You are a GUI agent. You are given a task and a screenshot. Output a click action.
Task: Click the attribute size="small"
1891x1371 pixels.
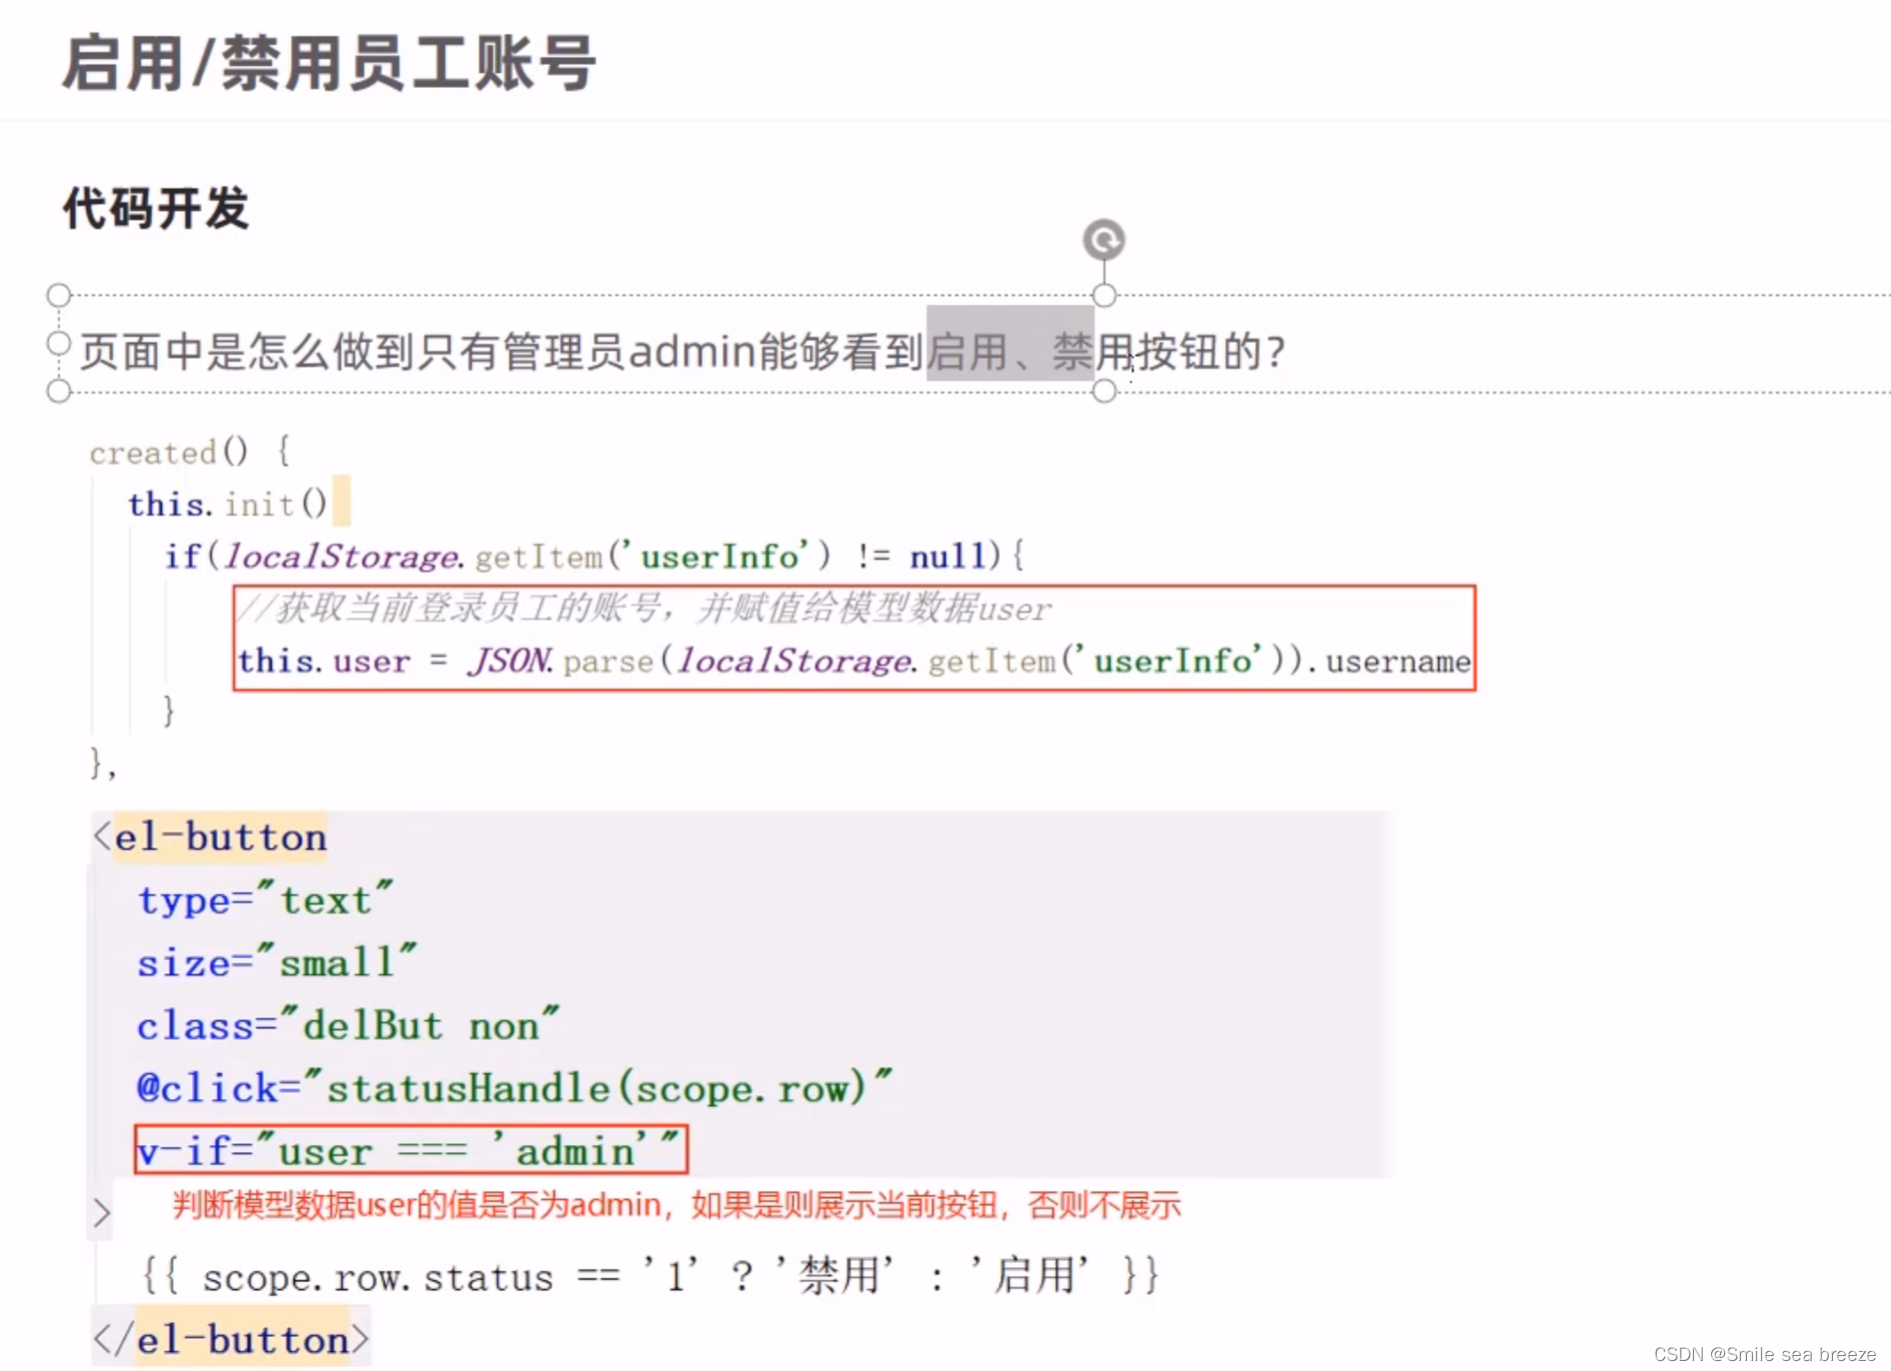pyautogui.click(x=277, y=962)
